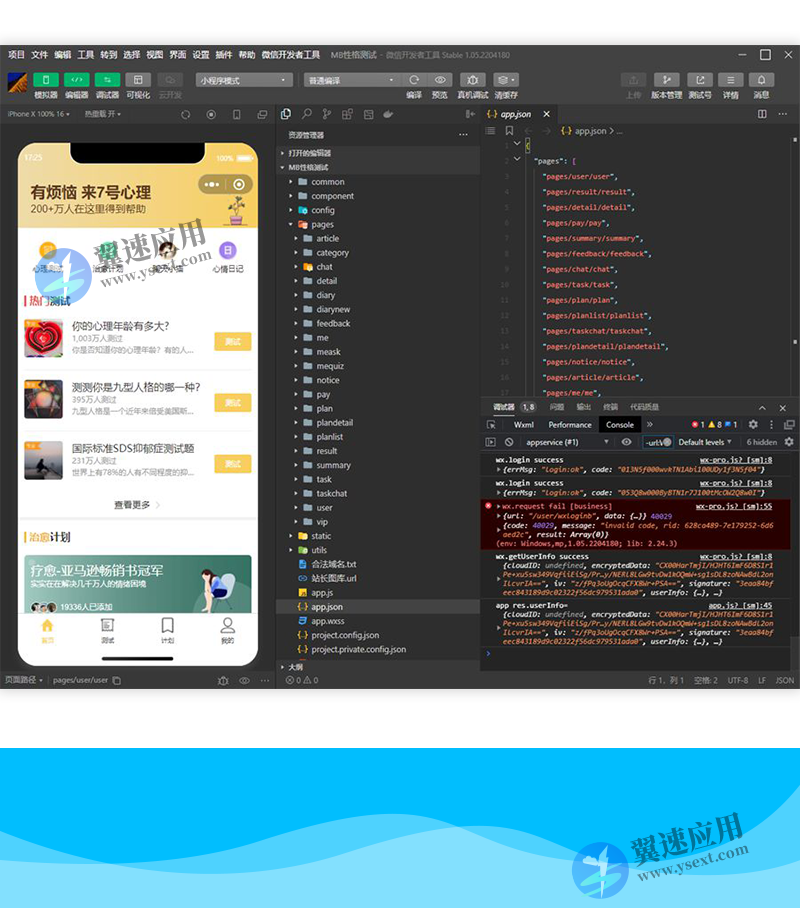Image resolution: width=800 pixels, height=908 pixels.
Task: Toggle the eye filter in console toolbar
Action: pyautogui.click(x=626, y=440)
